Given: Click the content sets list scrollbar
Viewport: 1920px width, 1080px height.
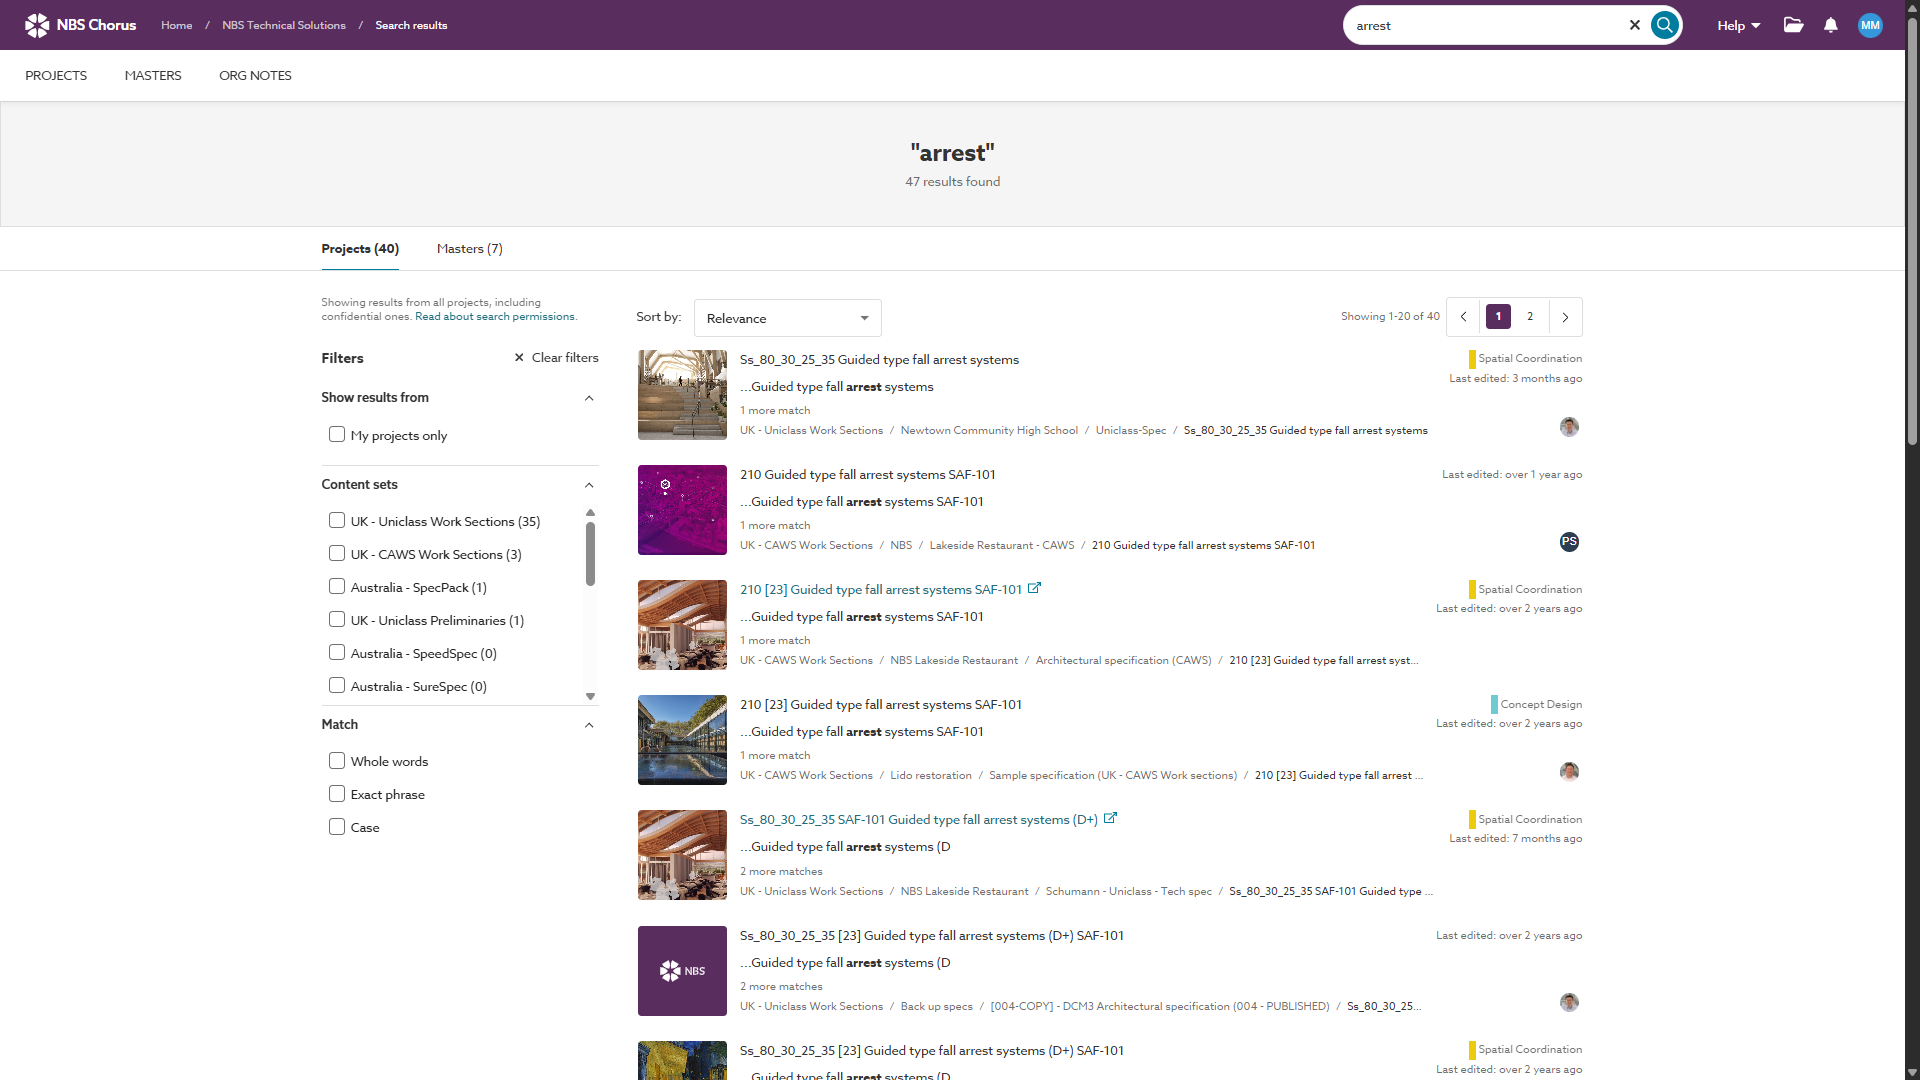Looking at the screenshot, I should coord(590,555).
